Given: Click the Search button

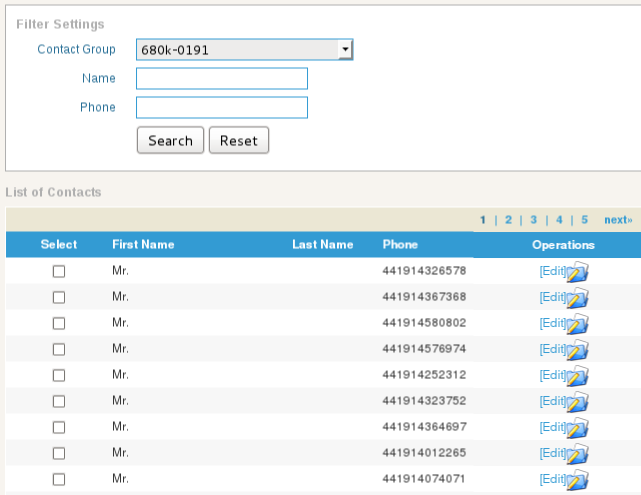Looking at the screenshot, I should click(x=170, y=140).
